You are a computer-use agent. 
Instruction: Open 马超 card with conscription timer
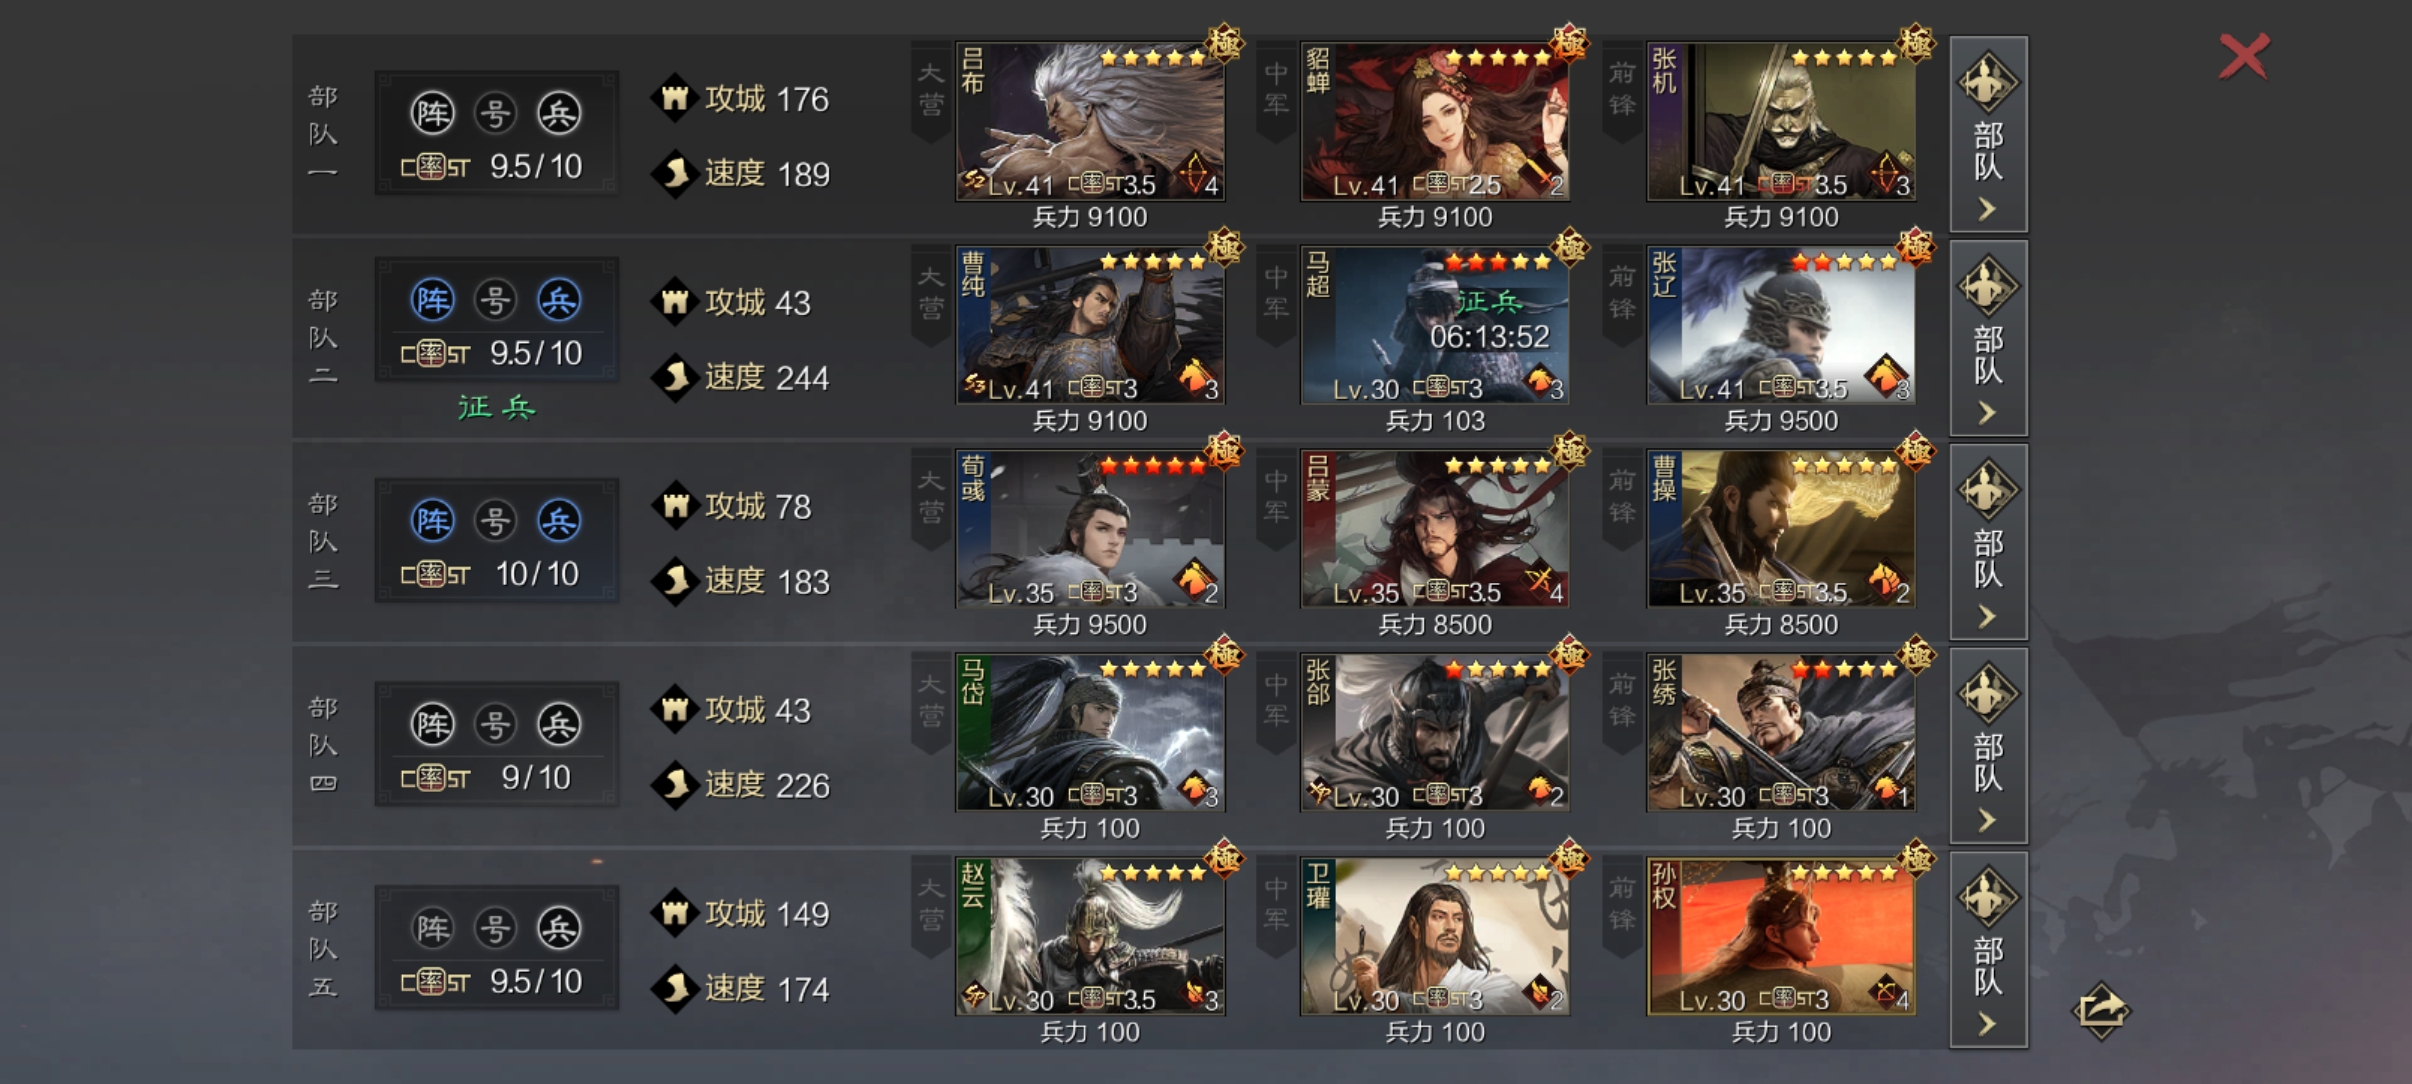(x=1435, y=325)
